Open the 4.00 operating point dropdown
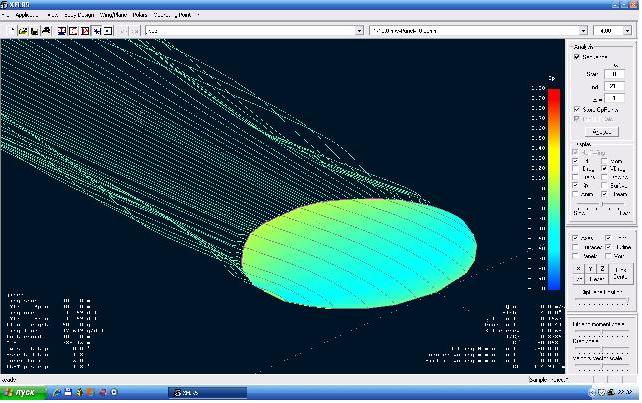642x403 pixels. (627, 31)
